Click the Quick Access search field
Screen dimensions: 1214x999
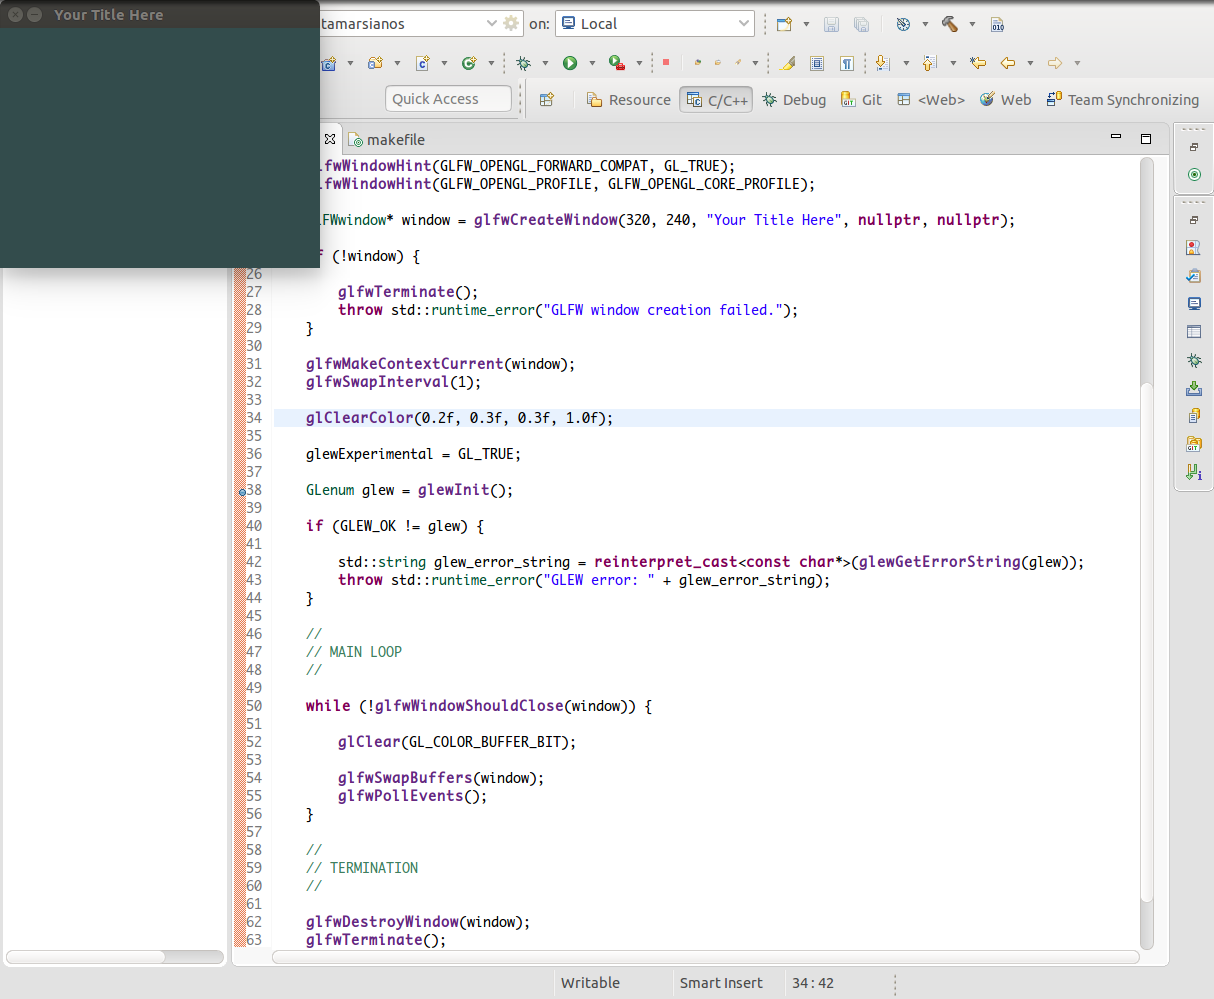click(448, 99)
